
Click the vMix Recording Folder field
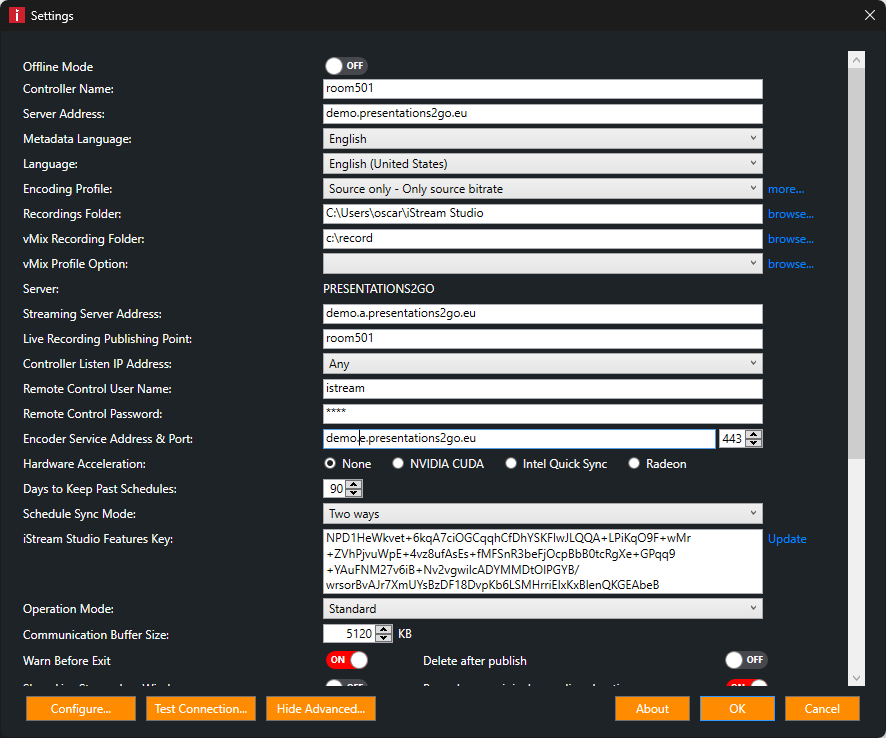click(542, 238)
